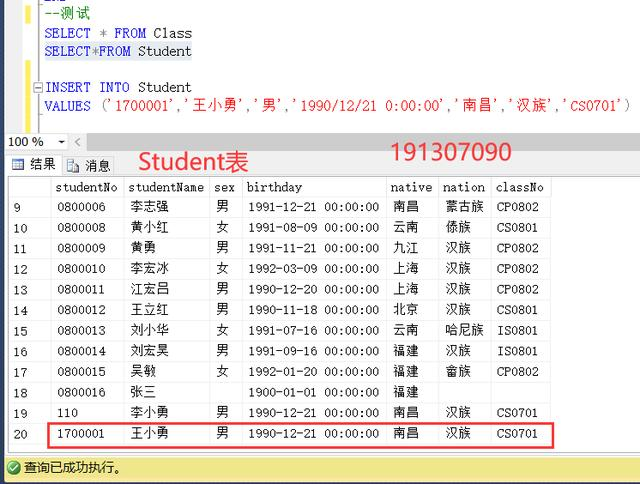This screenshot has width=640, height=484.
Task: Select the studentNo column header
Action: click(87, 187)
